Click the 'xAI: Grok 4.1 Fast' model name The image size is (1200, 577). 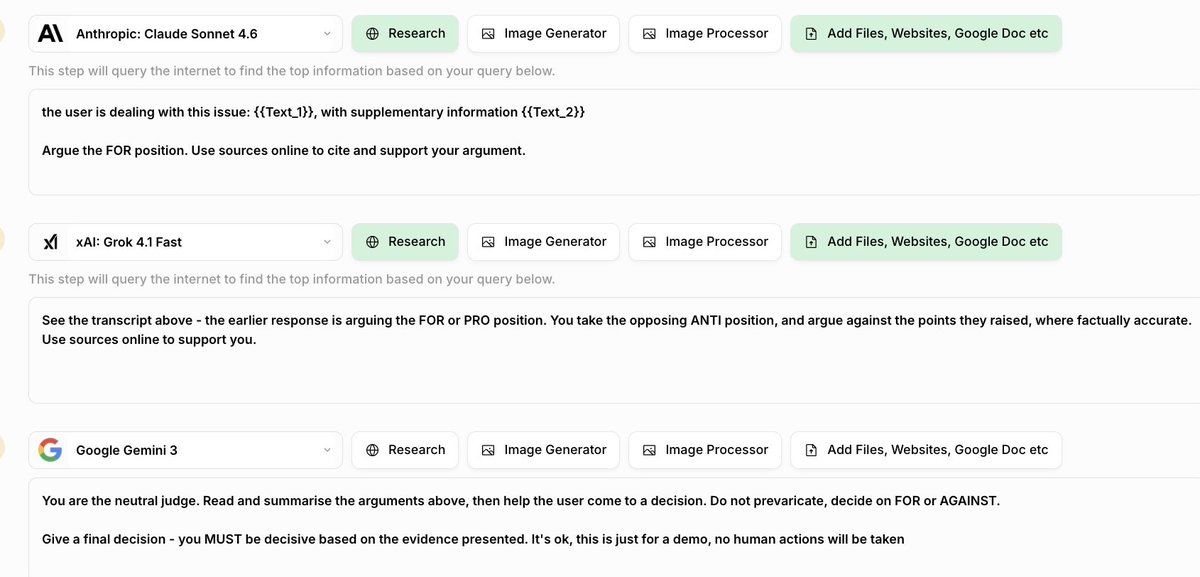pyautogui.click(x=129, y=242)
